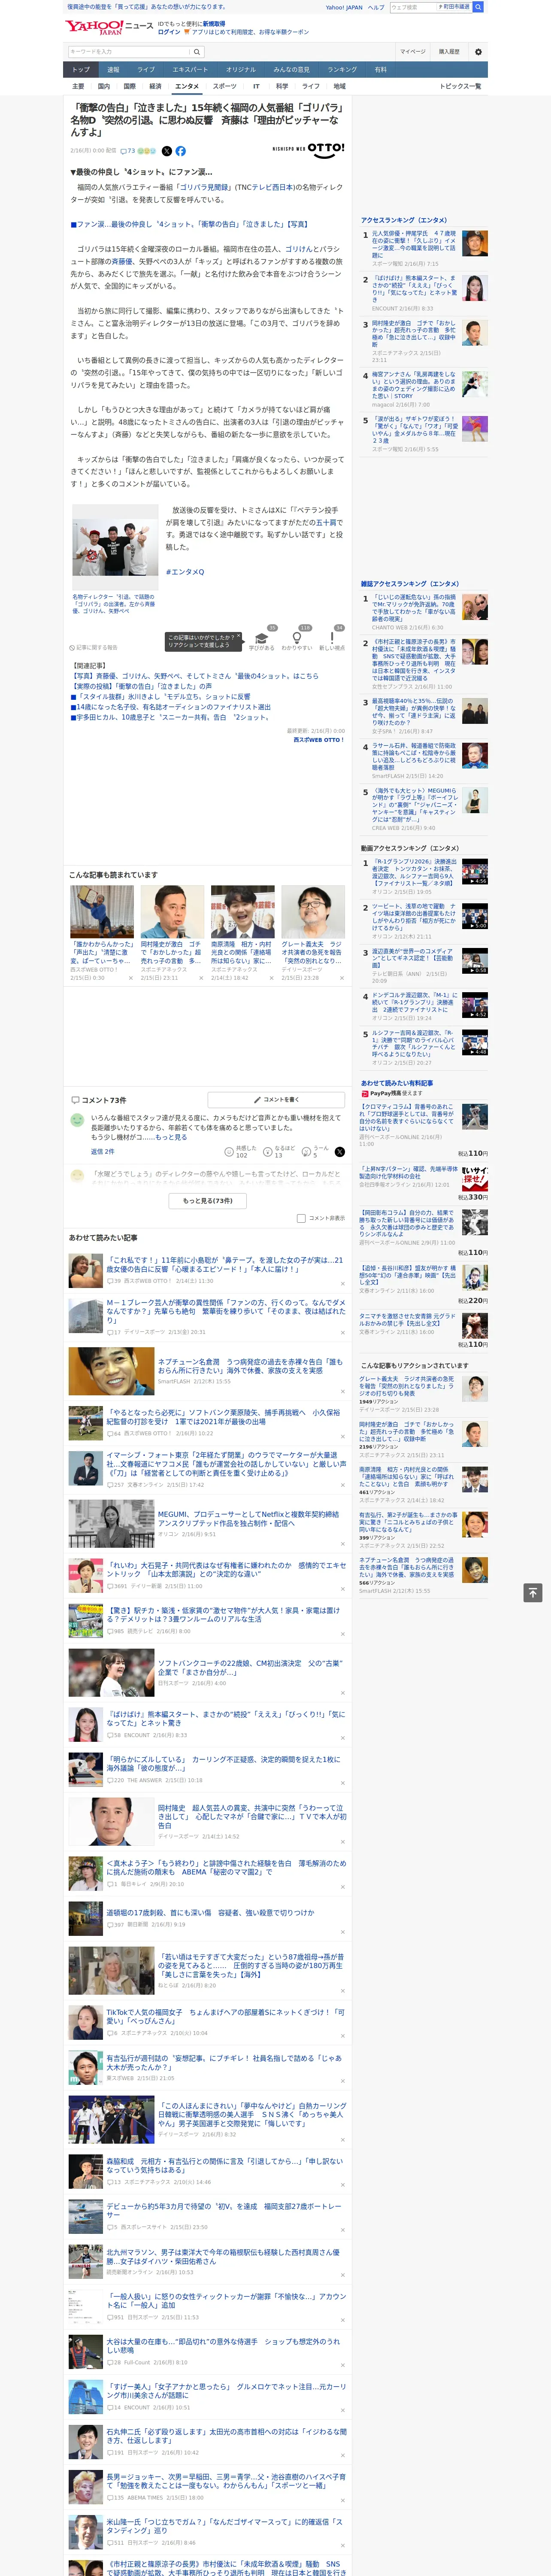Focus the top-right web search field
The width and height of the screenshot is (551, 2576).
413,7
